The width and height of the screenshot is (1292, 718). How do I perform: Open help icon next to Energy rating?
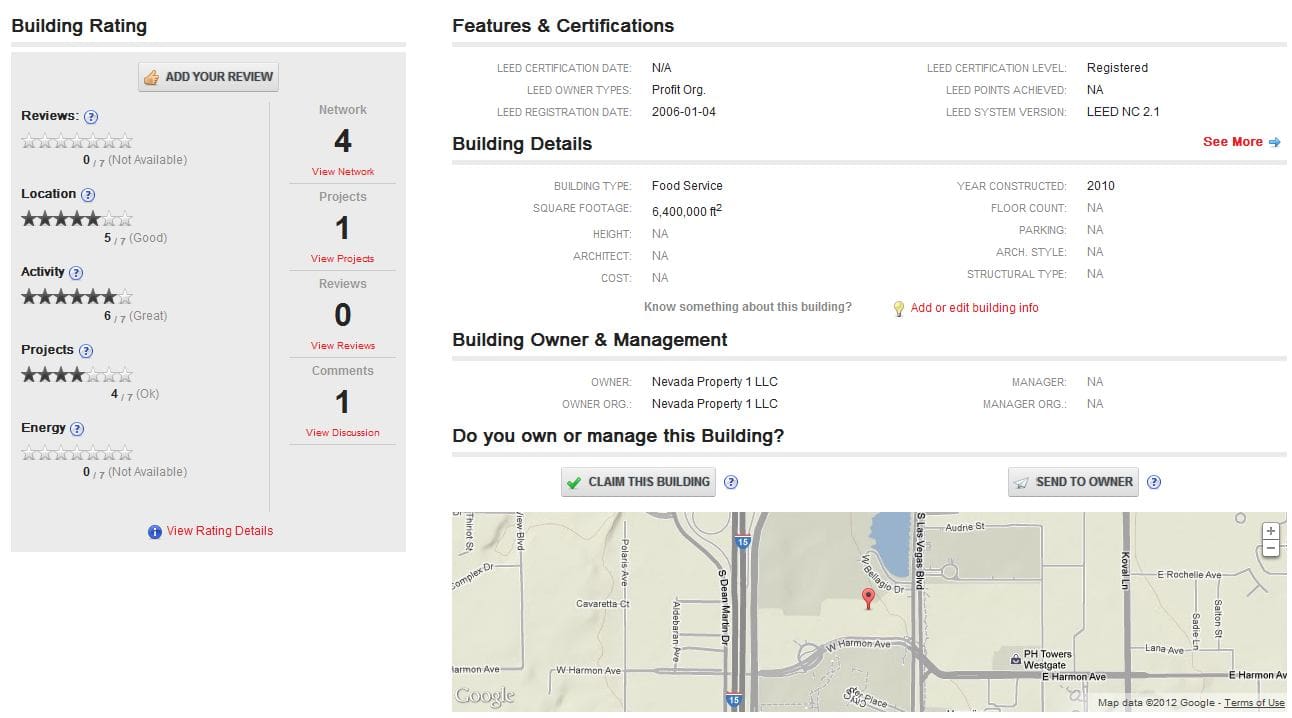(x=77, y=429)
